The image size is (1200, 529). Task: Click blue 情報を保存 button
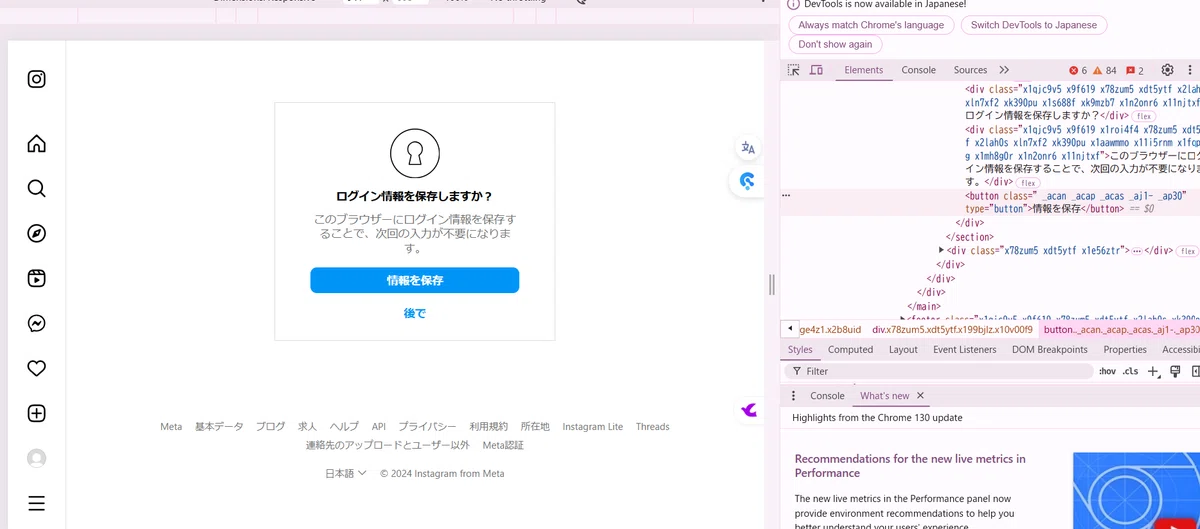click(x=415, y=281)
